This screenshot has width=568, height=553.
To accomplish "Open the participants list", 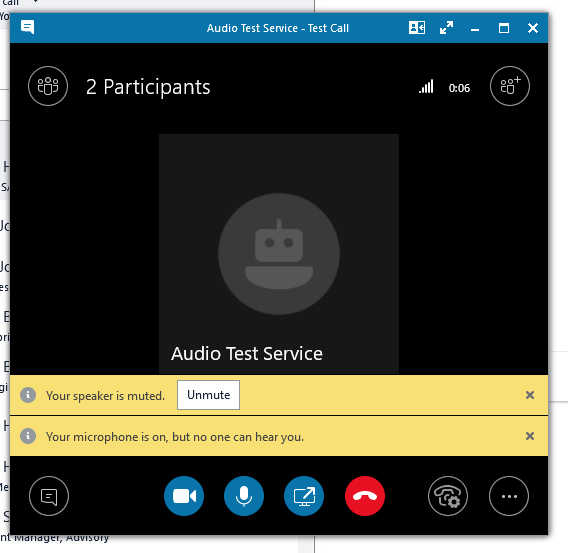I will [x=48, y=86].
